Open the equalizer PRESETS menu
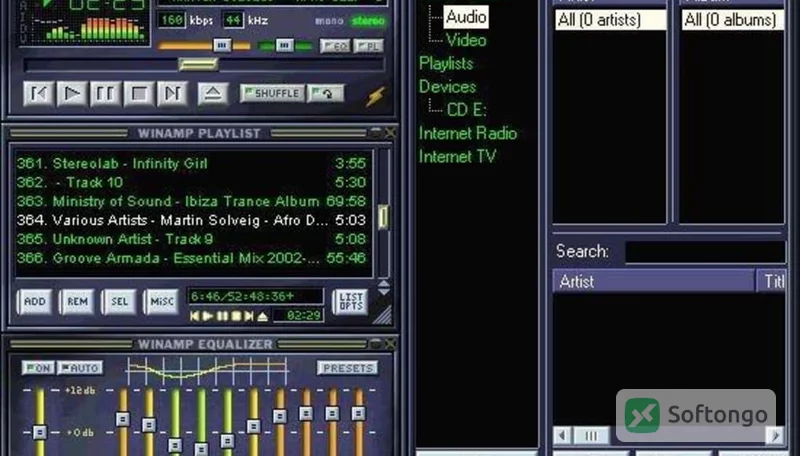800x456 pixels. 347,368
